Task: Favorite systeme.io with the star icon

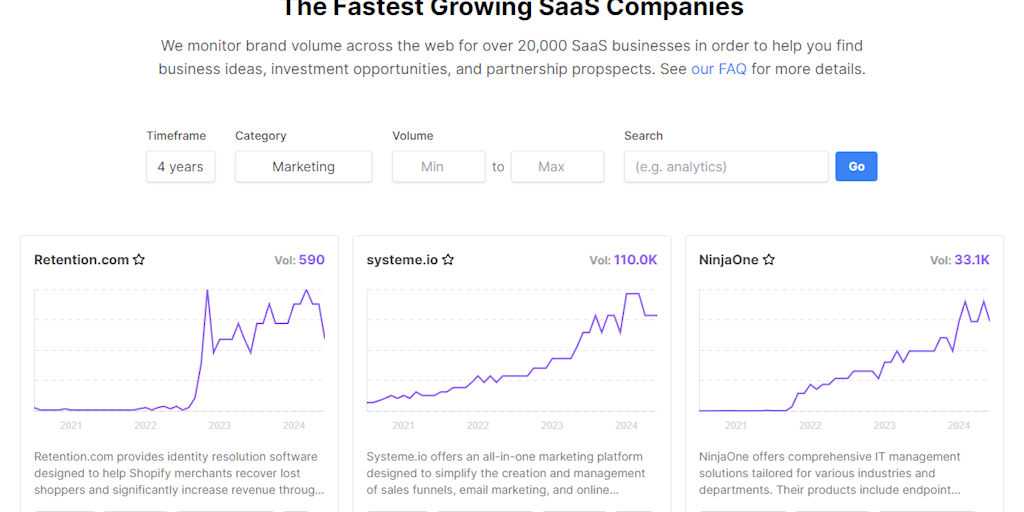Action: [448, 260]
